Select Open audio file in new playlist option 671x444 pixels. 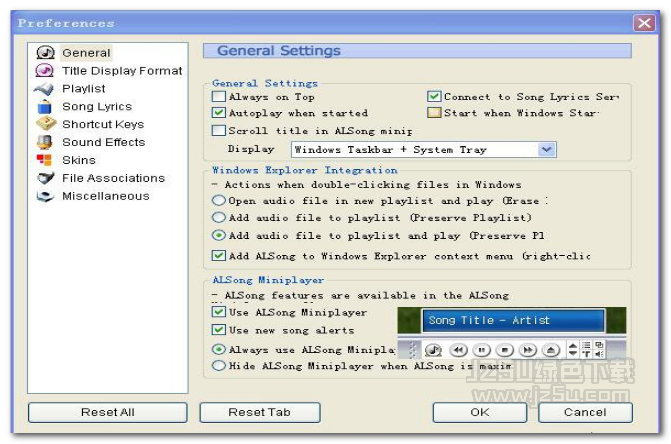click(219, 201)
